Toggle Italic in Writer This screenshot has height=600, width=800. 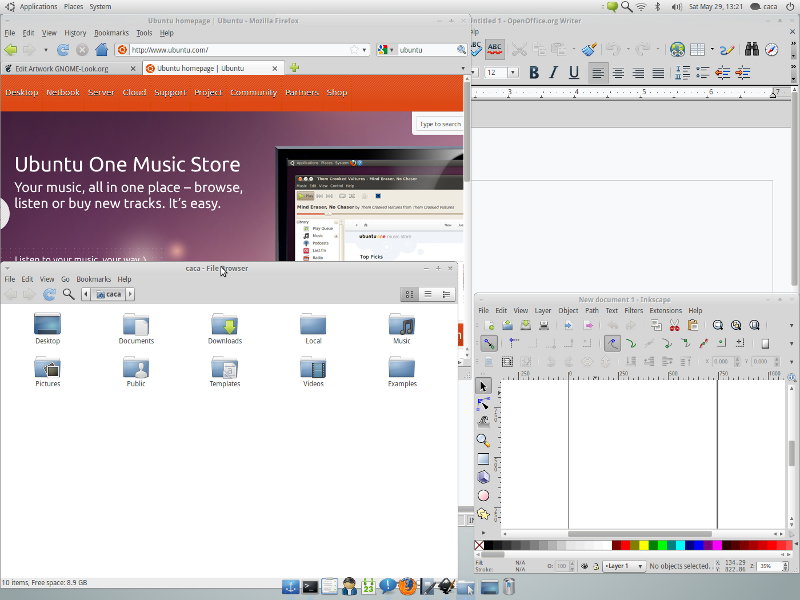point(554,73)
